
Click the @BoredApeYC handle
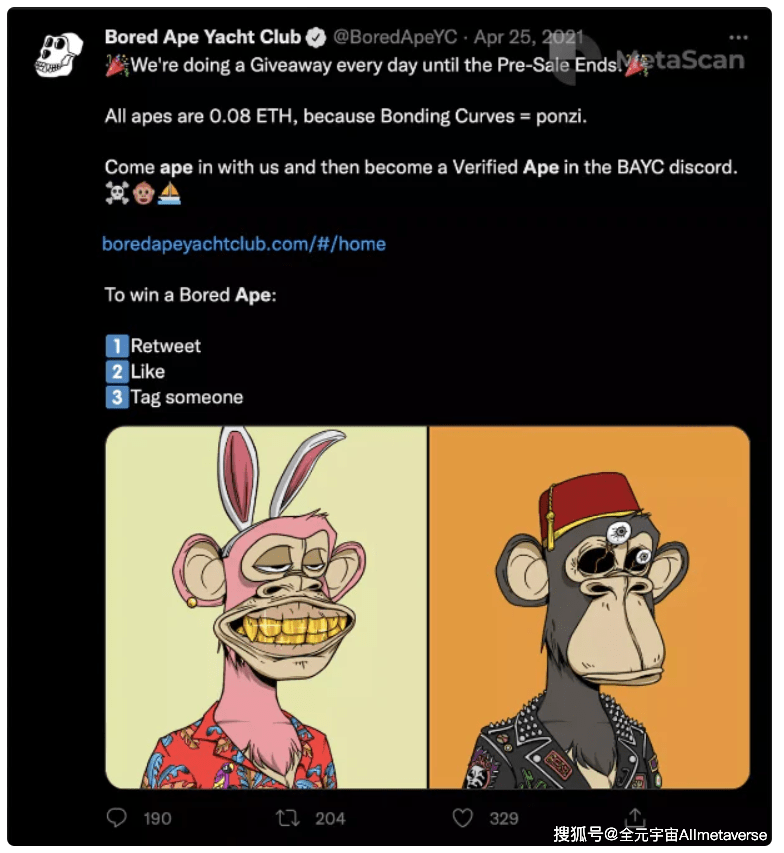tap(395, 38)
